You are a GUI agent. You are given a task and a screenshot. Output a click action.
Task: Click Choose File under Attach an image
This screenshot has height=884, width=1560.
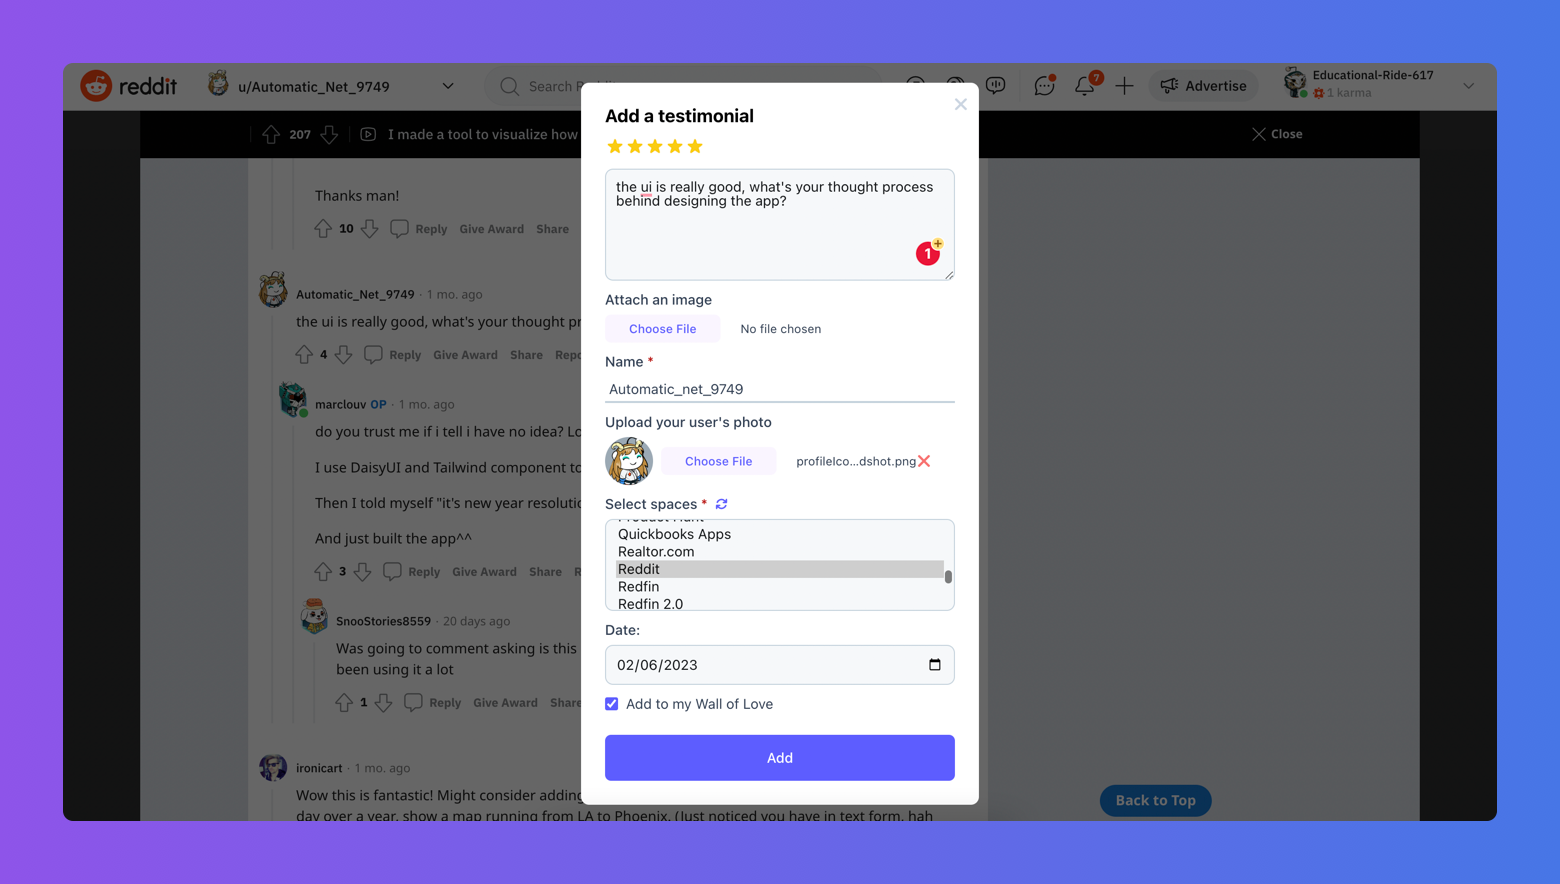(662, 329)
